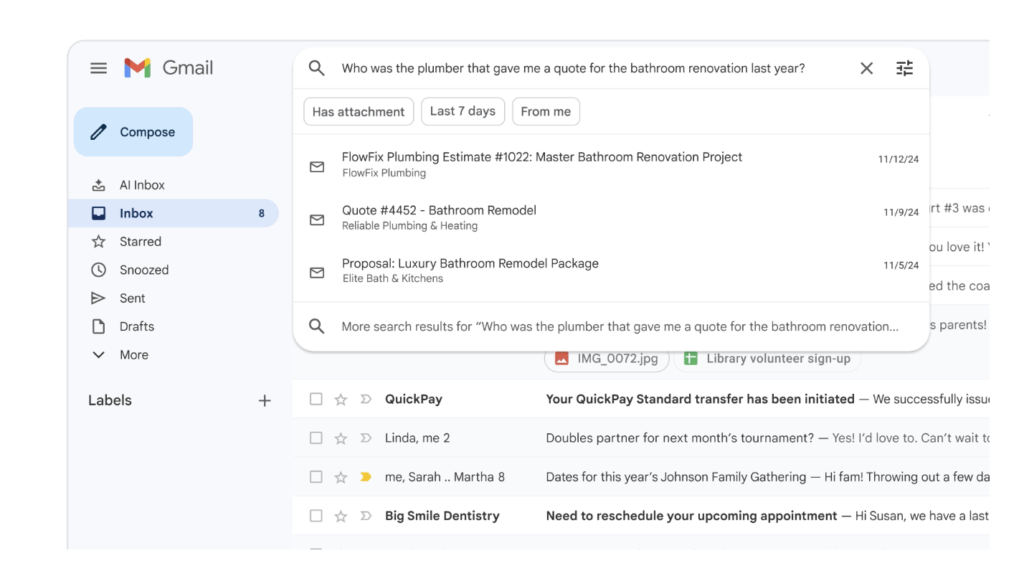Go to the Inbox folder
1024x571 pixels.
tap(173, 213)
